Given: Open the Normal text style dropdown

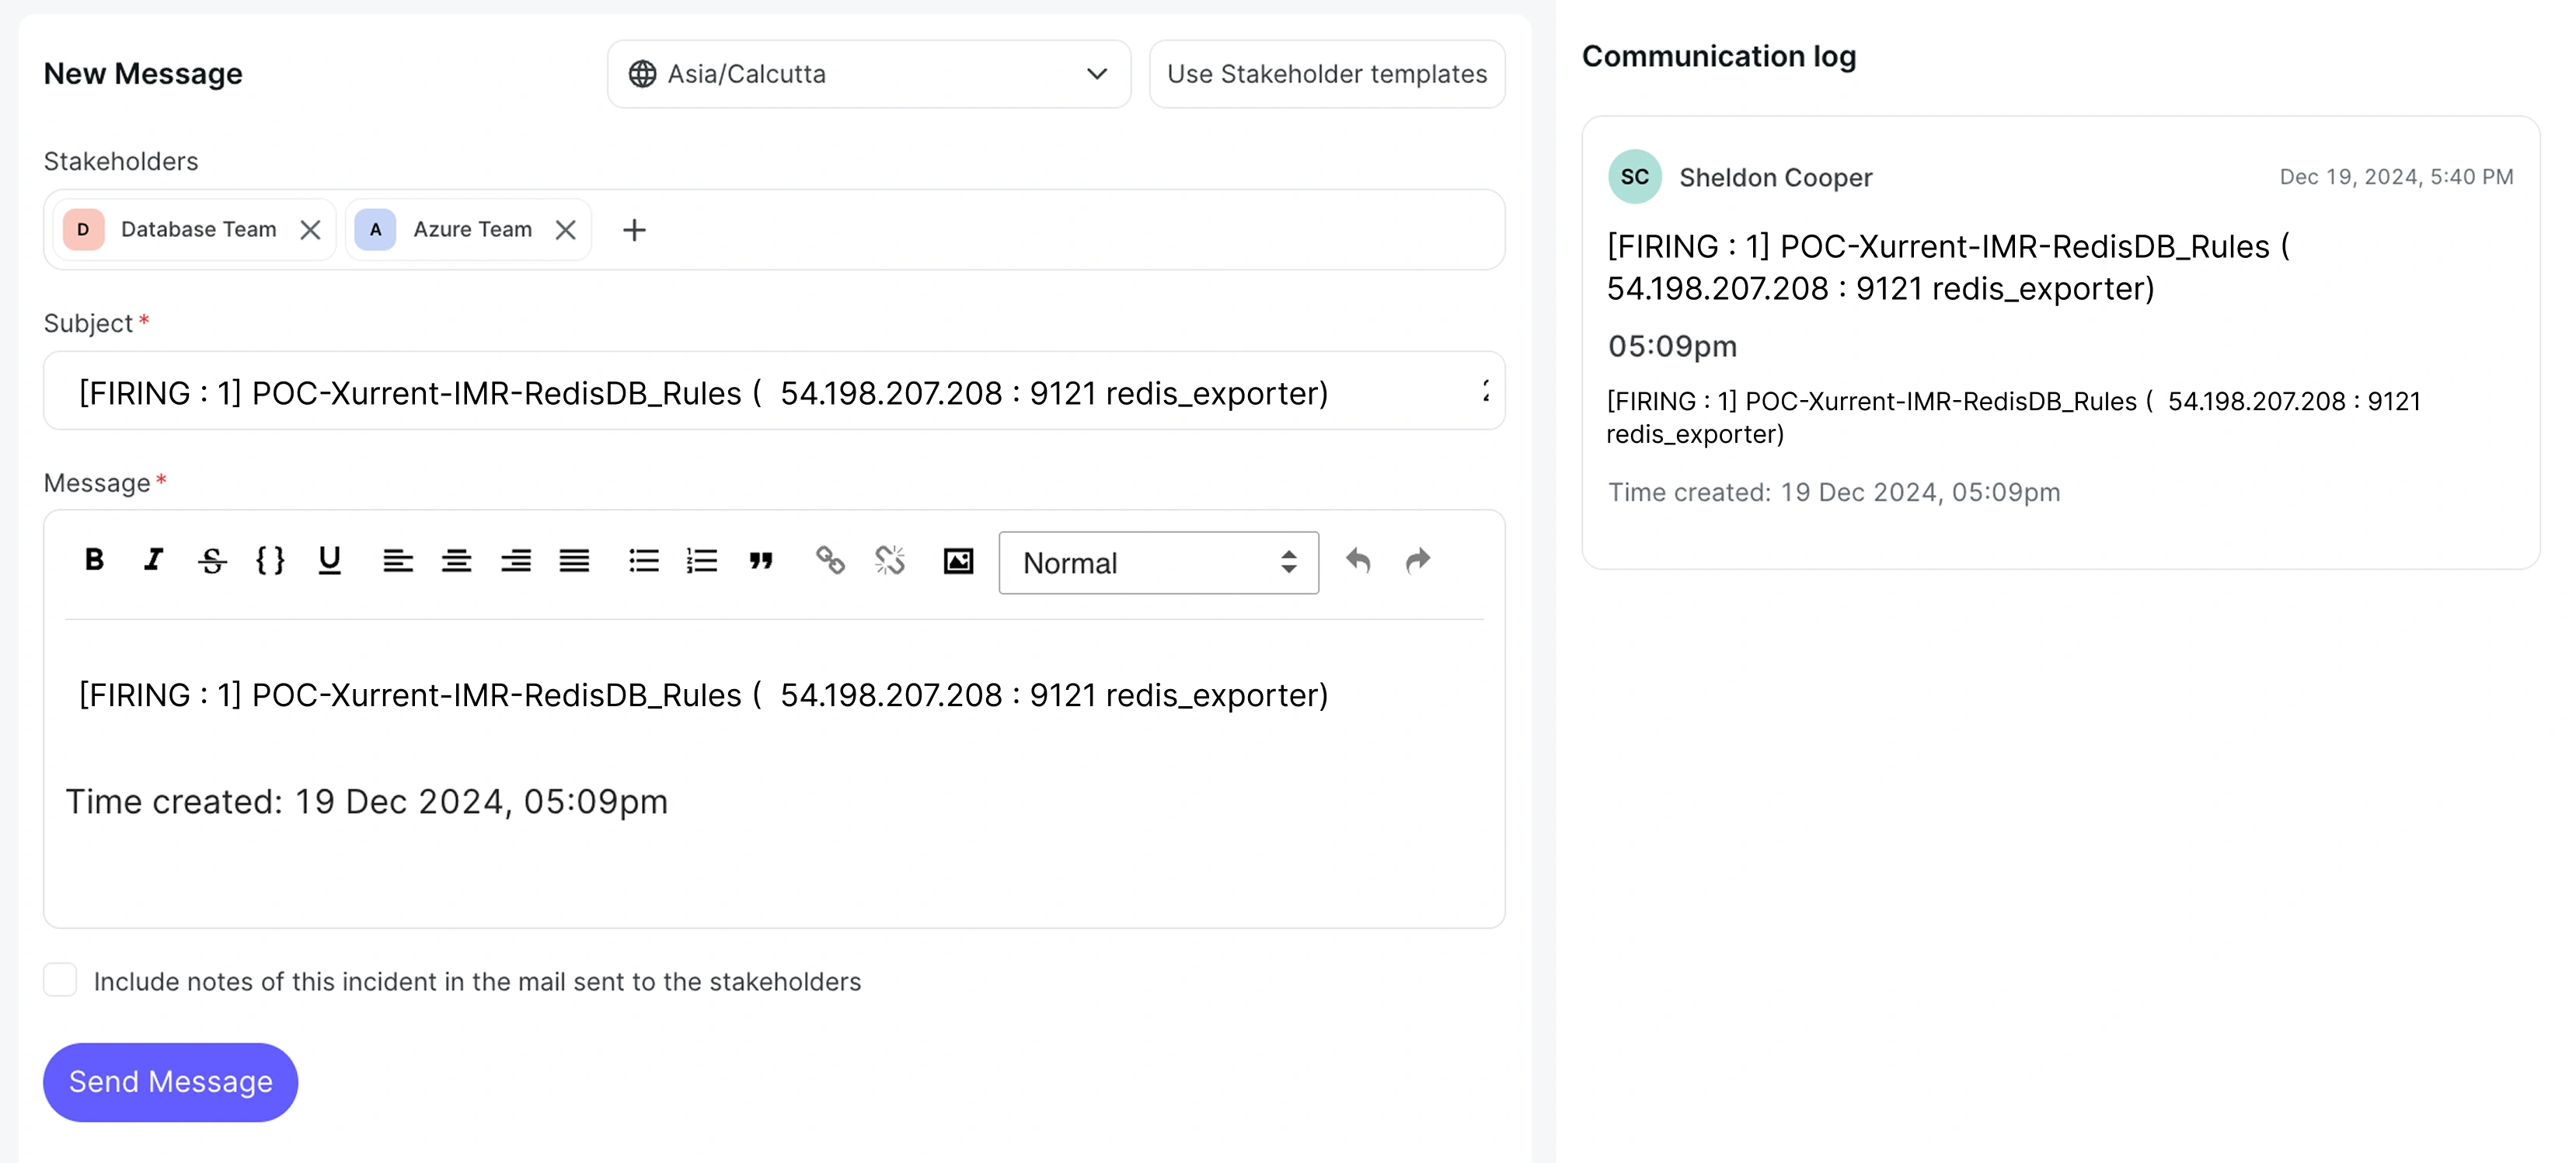Looking at the screenshot, I should (1158, 563).
